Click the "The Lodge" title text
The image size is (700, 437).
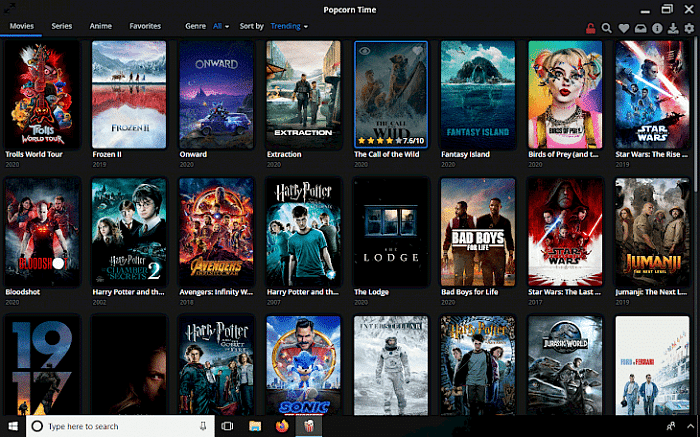[x=371, y=292]
